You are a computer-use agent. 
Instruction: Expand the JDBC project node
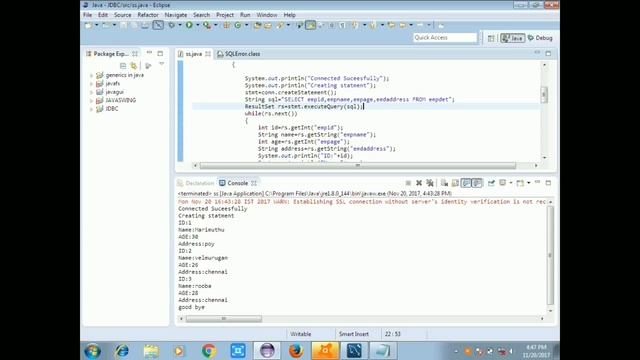tap(92, 109)
